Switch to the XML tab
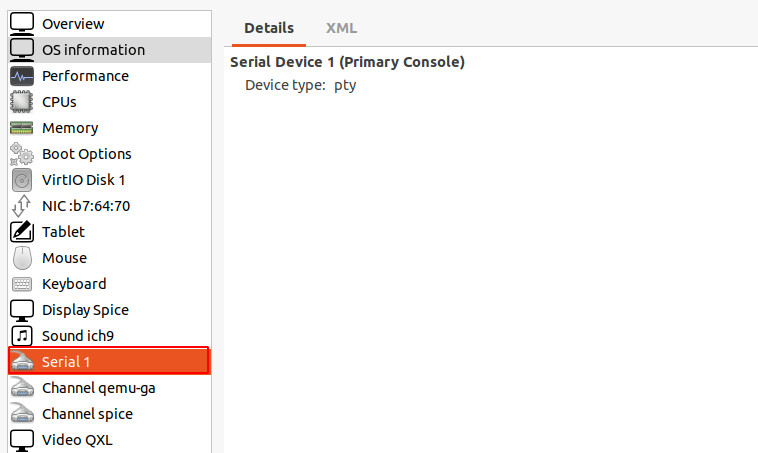This screenshot has height=453, width=758. pos(341,28)
